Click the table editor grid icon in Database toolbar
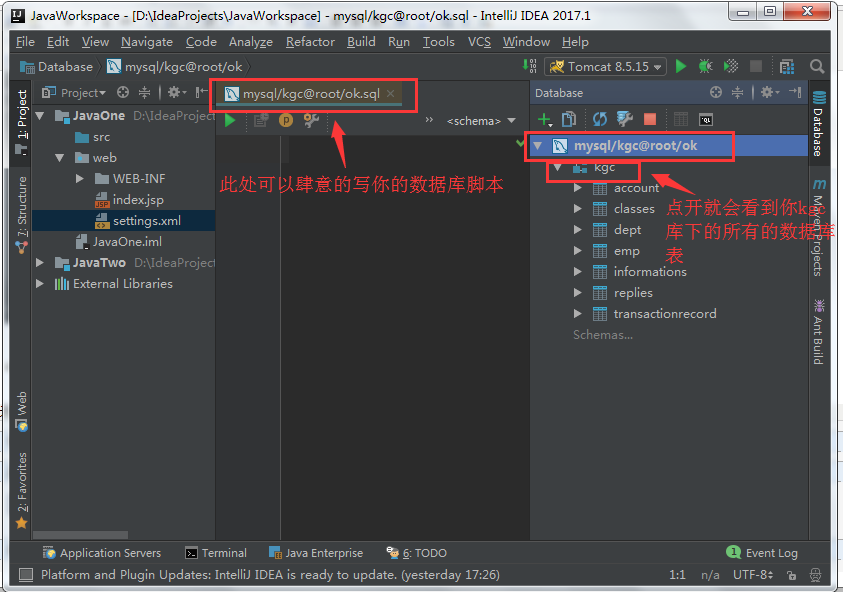The height and width of the screenshot is (592, 843). click(x=681, y=119)
